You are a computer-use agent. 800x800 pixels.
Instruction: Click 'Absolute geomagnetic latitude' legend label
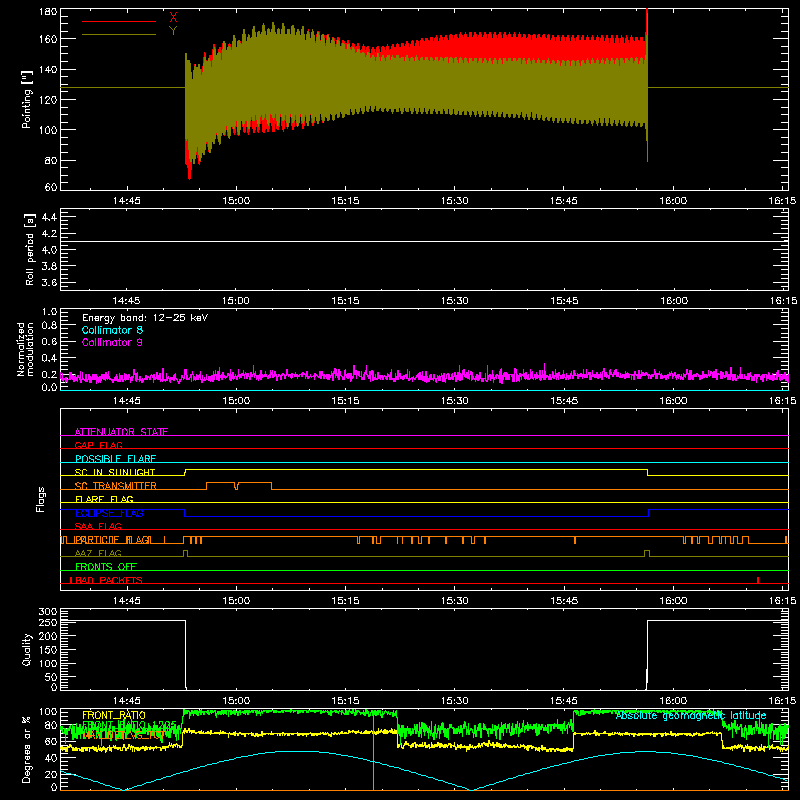tap(691, 715)
